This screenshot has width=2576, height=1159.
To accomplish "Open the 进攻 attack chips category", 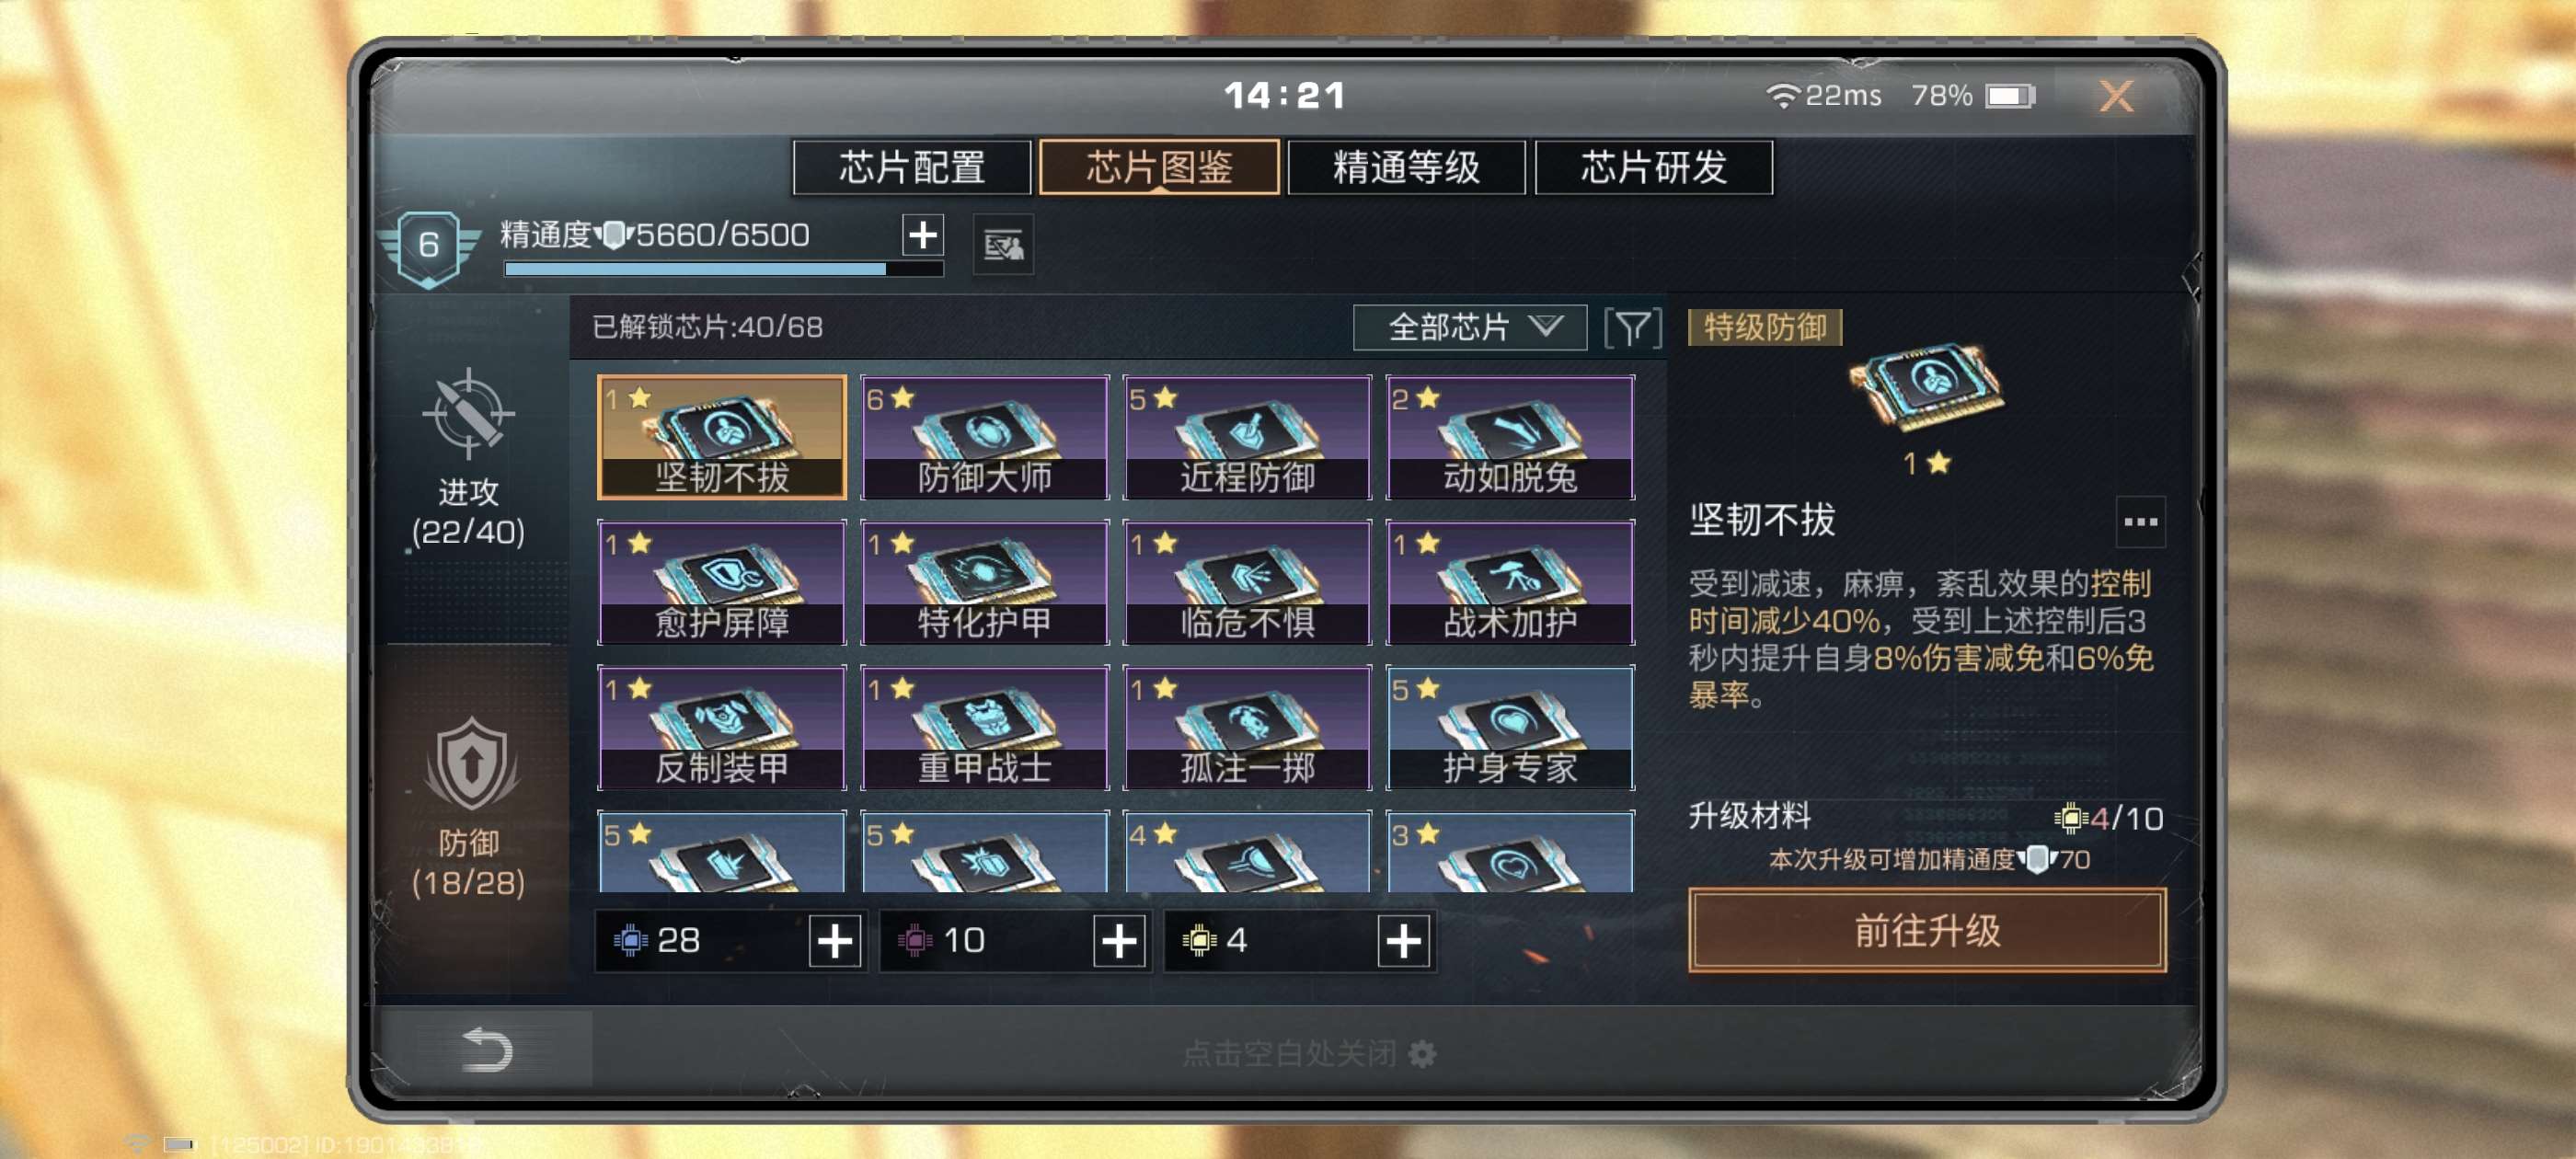I will pyautogui.click(x=468, y=461).
